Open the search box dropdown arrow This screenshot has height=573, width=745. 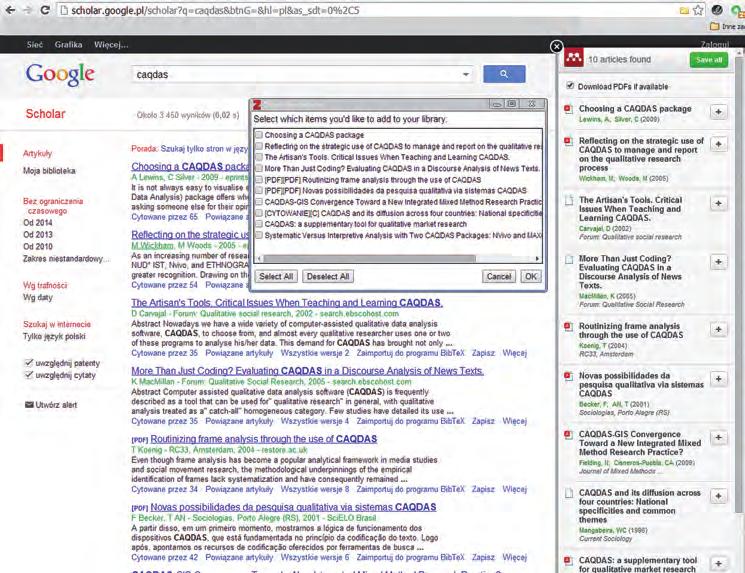click(x=466, y=74)
